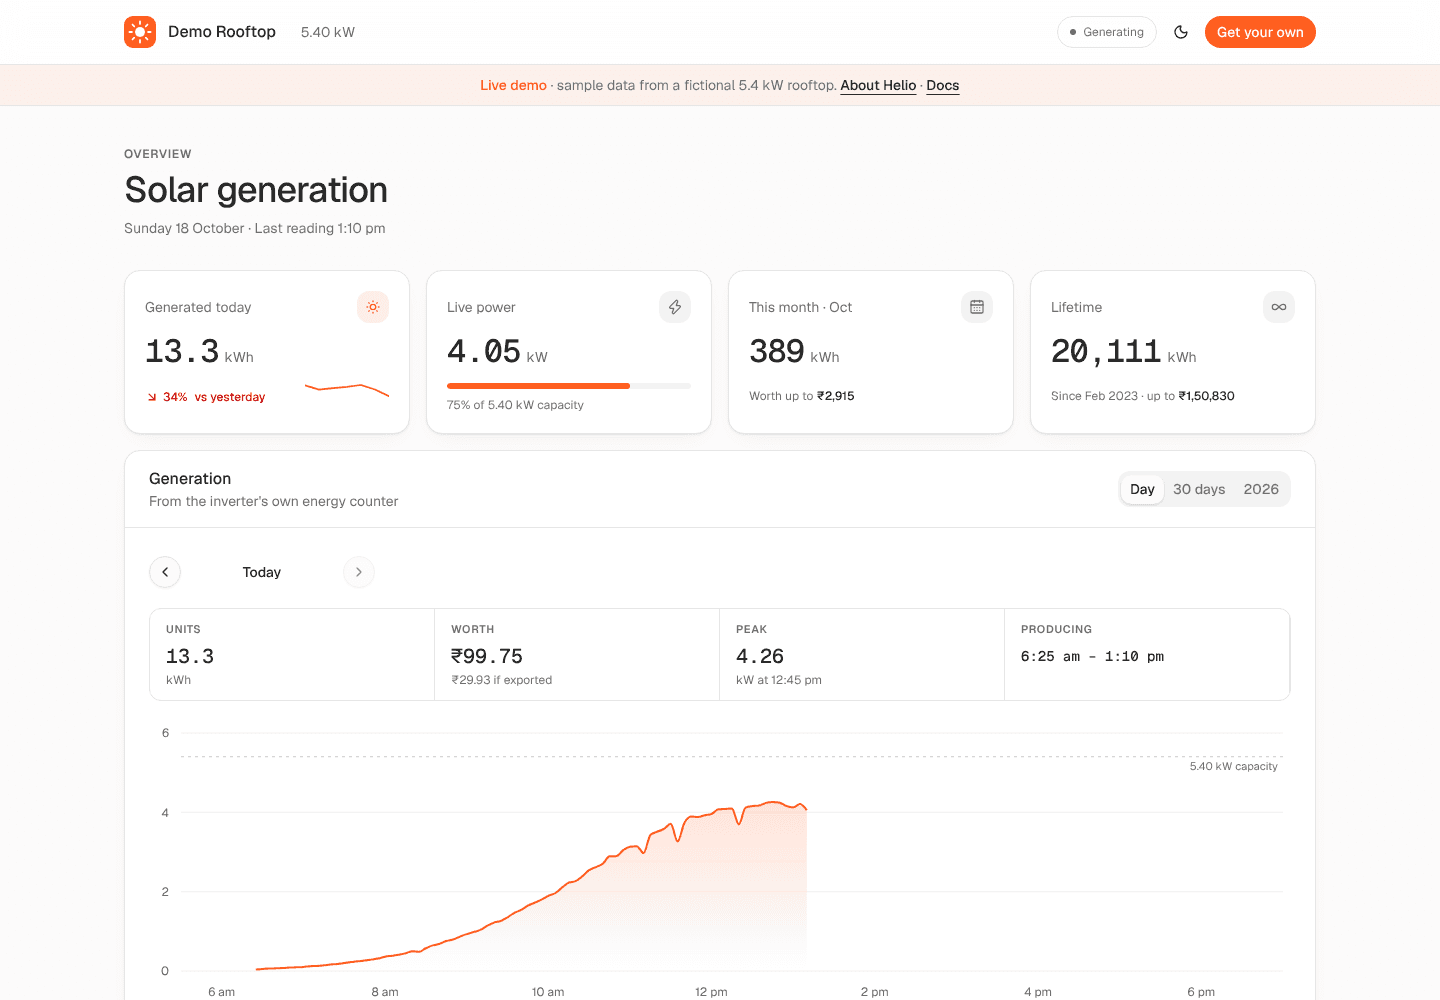The height and width of the screenshot is (1000, 1440).
Task: Click the 75% of 5.40 kW capacity text
Action: [x=515, y=405]
